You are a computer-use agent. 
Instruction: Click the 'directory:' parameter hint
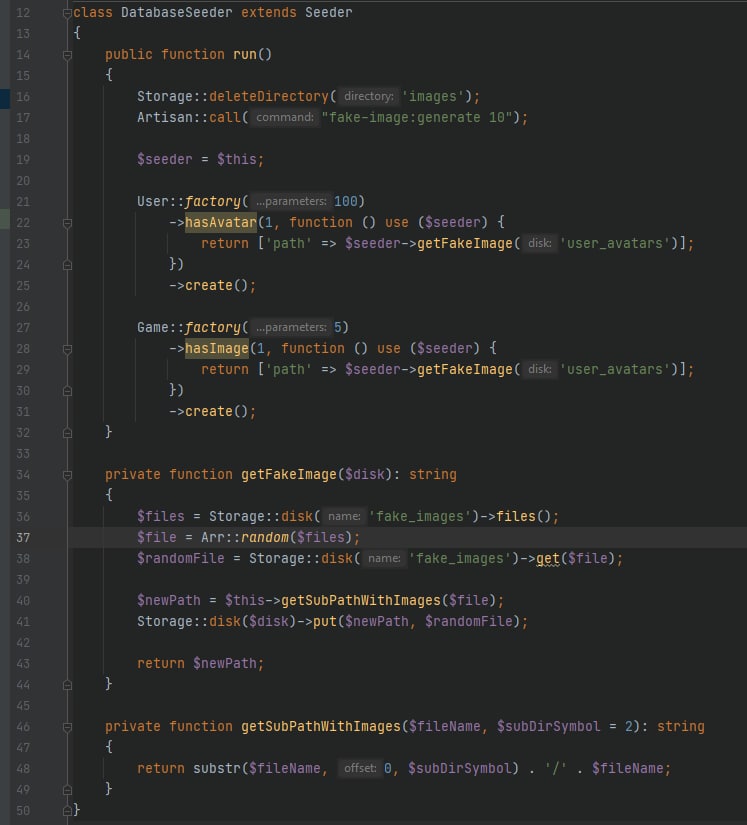(368, 96)
